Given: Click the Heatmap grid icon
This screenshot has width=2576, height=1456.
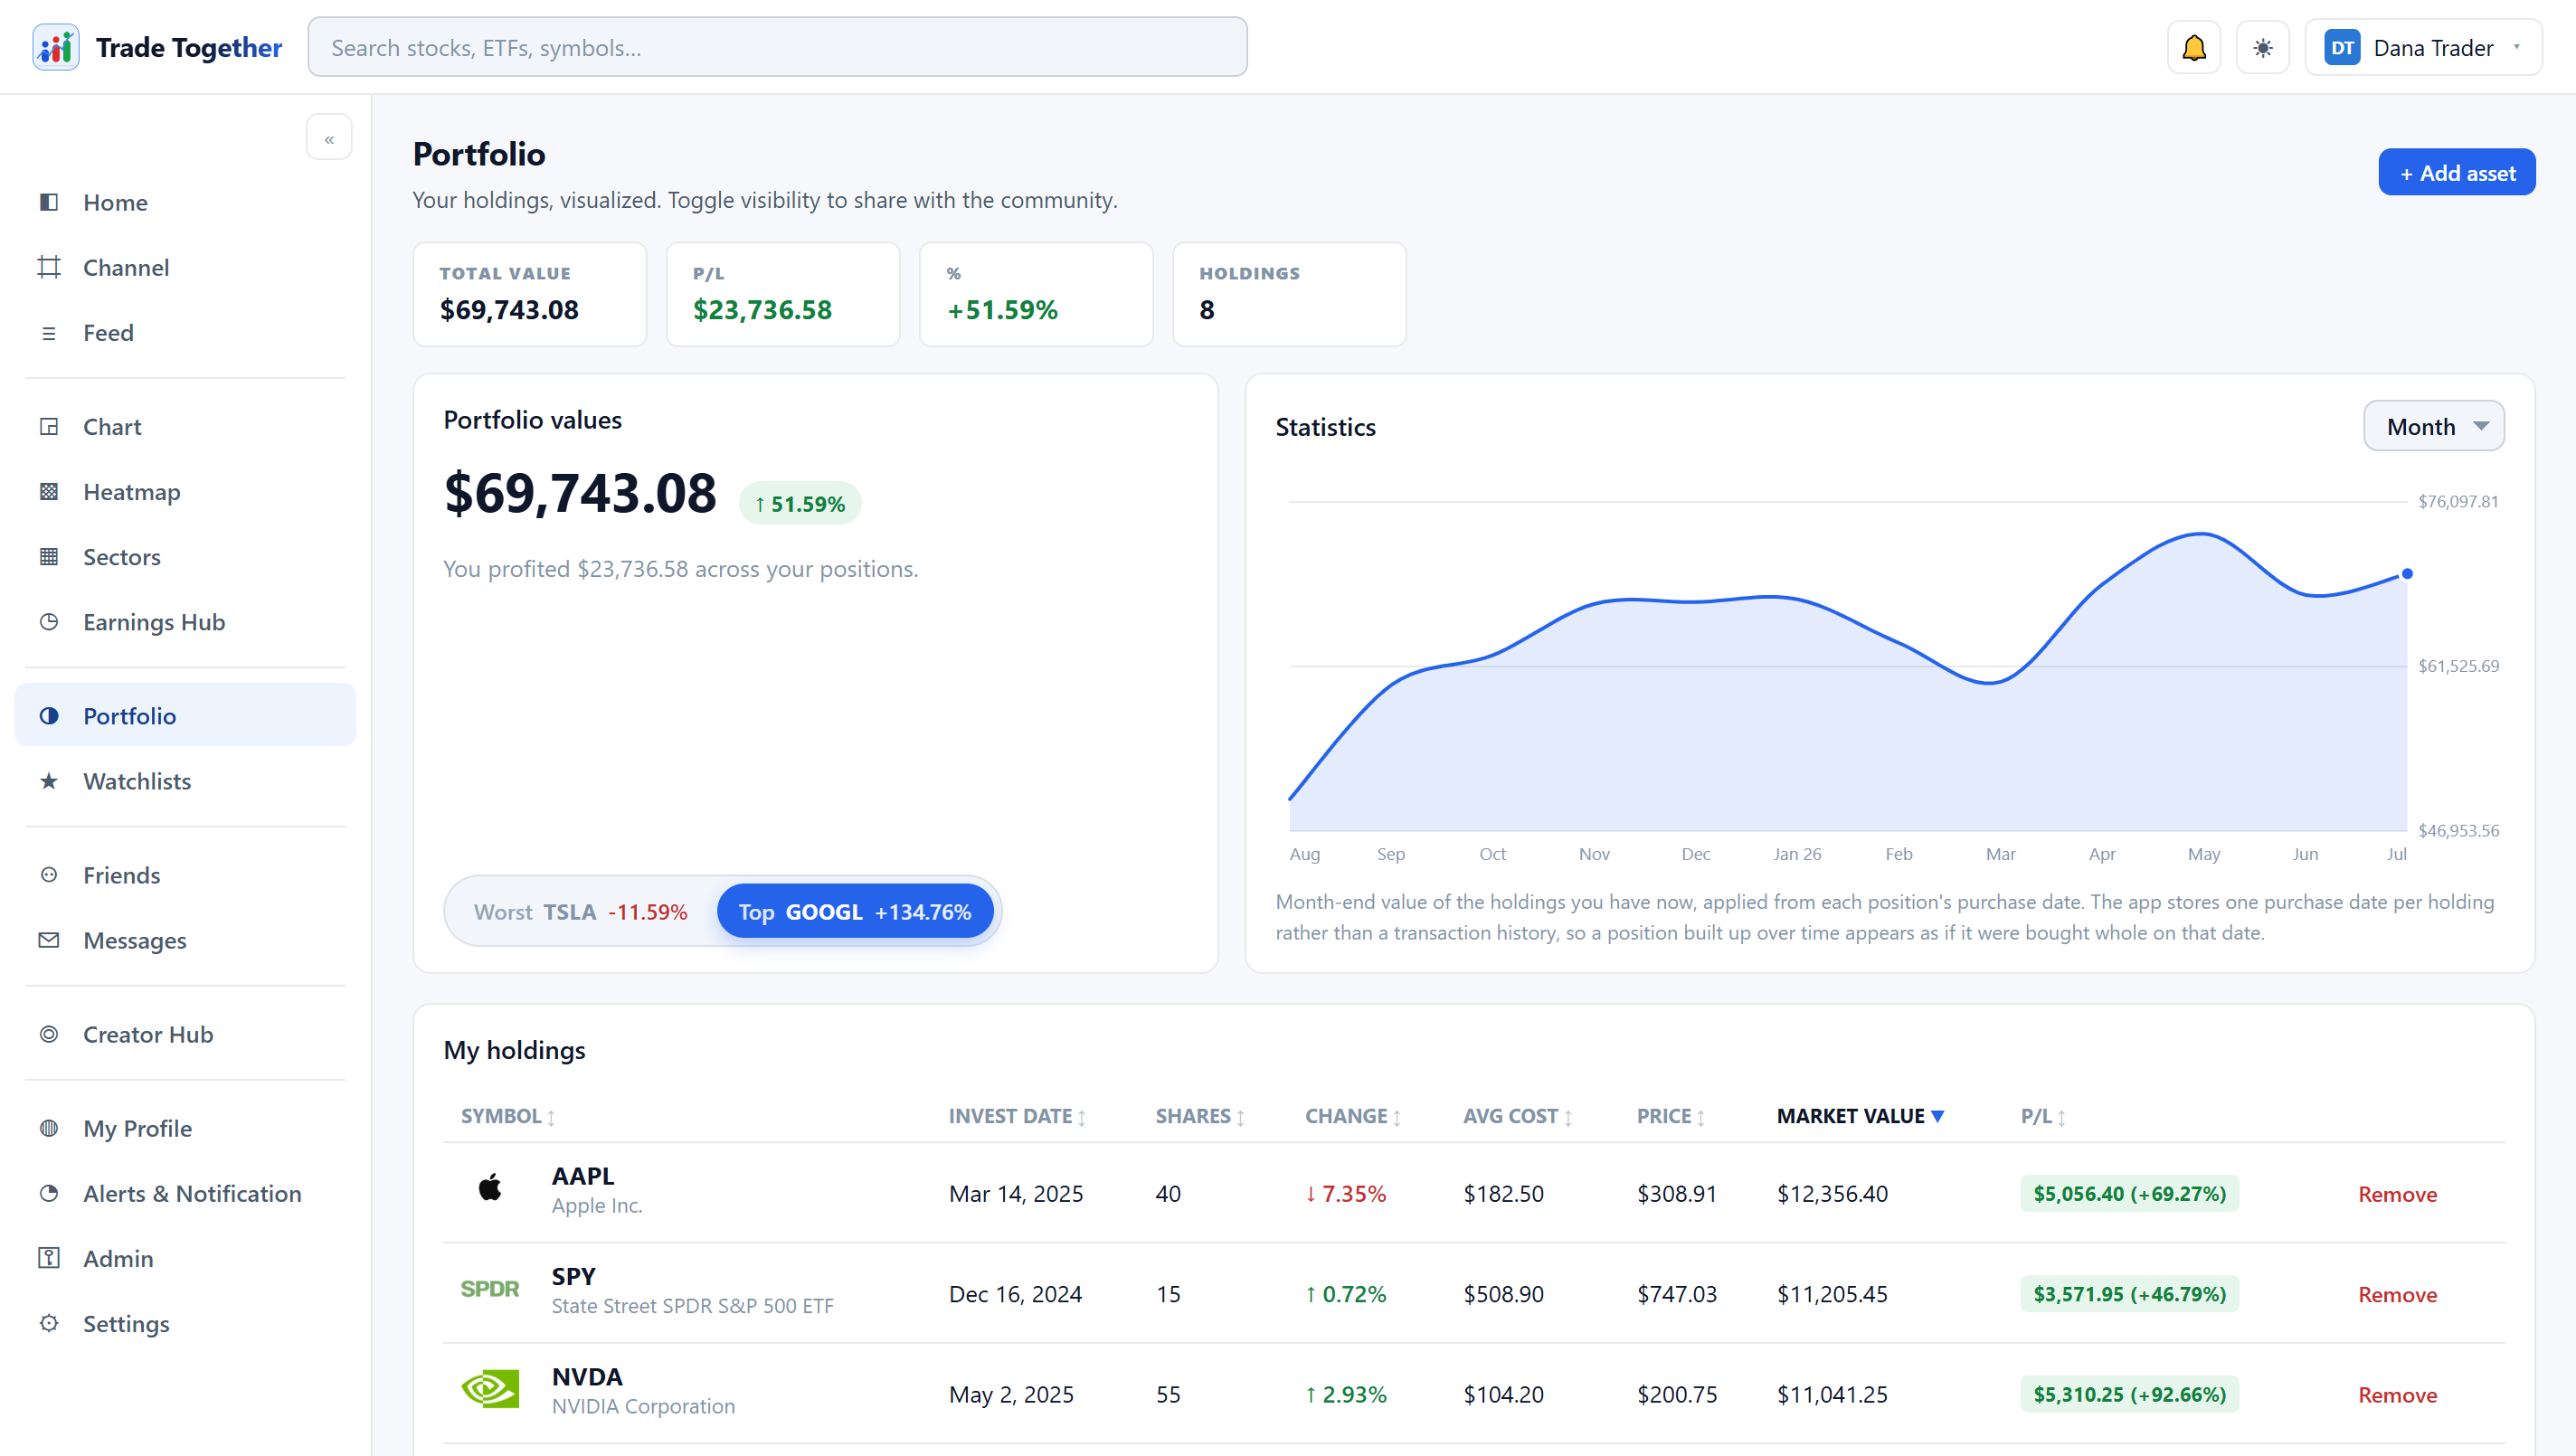Looking at the screenshot, I should (x=49, y=492).
